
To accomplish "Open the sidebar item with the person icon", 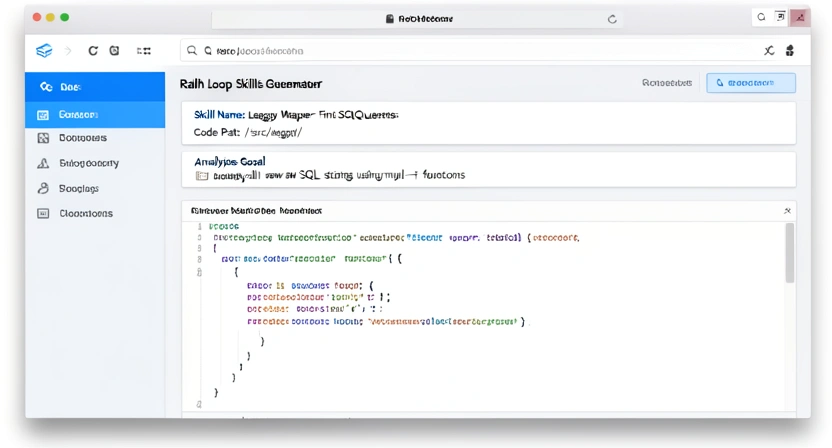I will [x=95, y=188].
